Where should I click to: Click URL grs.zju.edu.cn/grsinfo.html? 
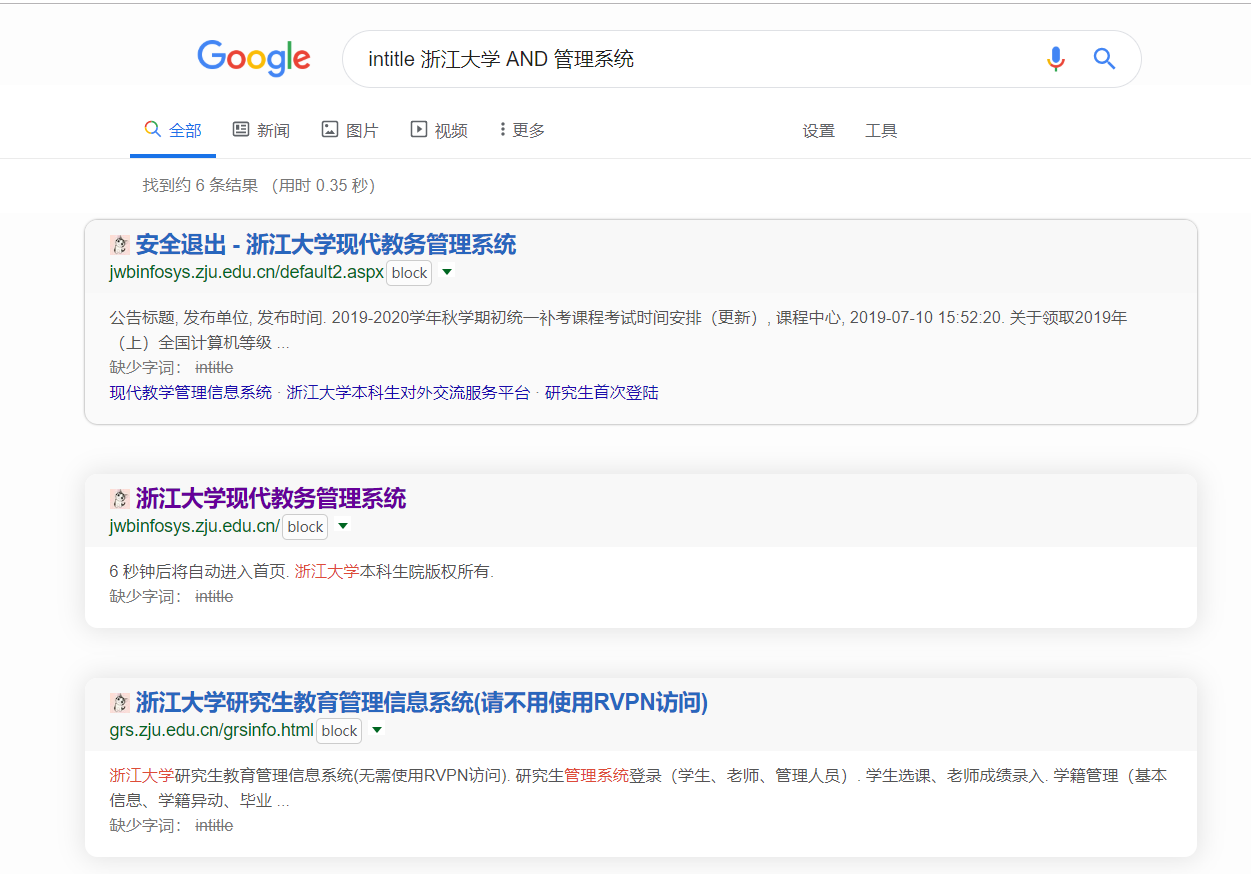click(x=212, y=730)
